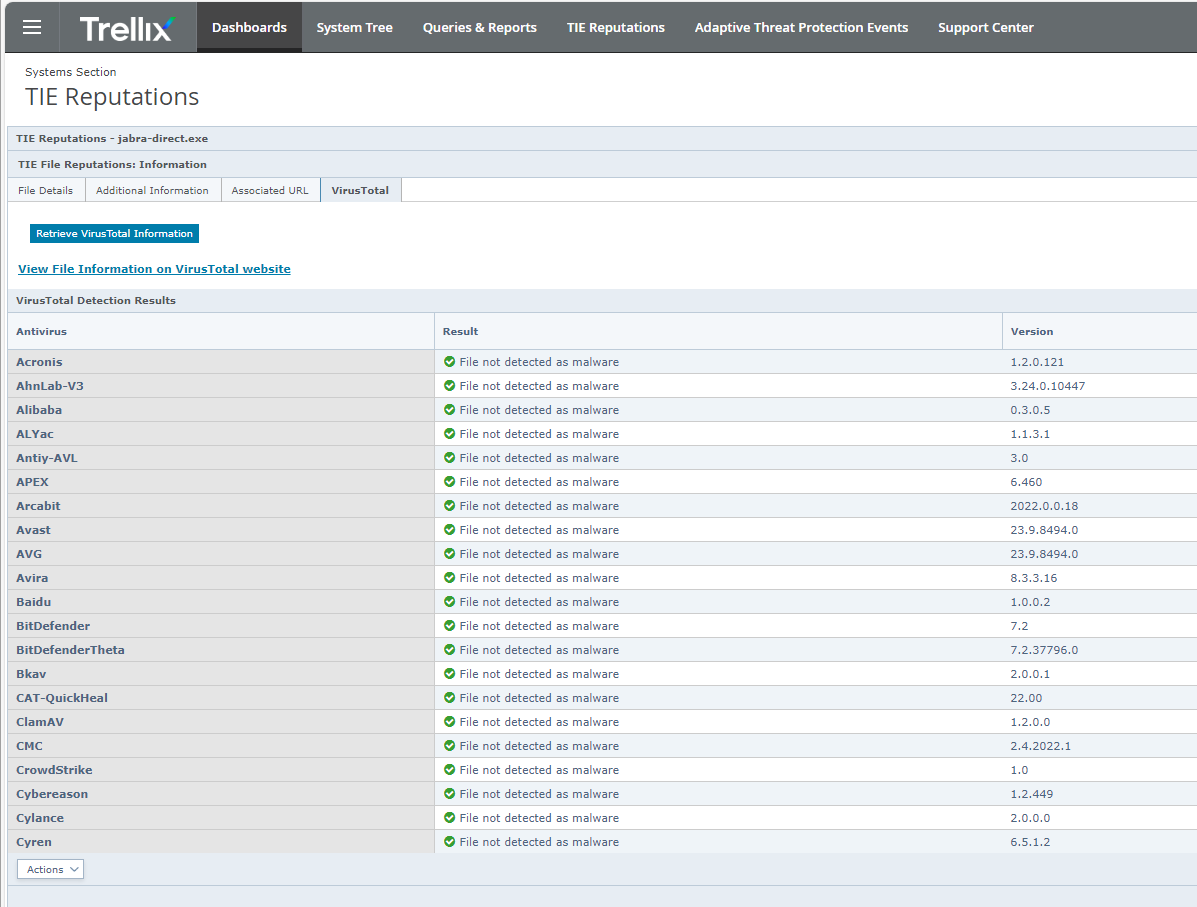This screenshot has height=907, width=1197.
Task: Click green check icon in Antiy-AVL row
Action: 450,458
